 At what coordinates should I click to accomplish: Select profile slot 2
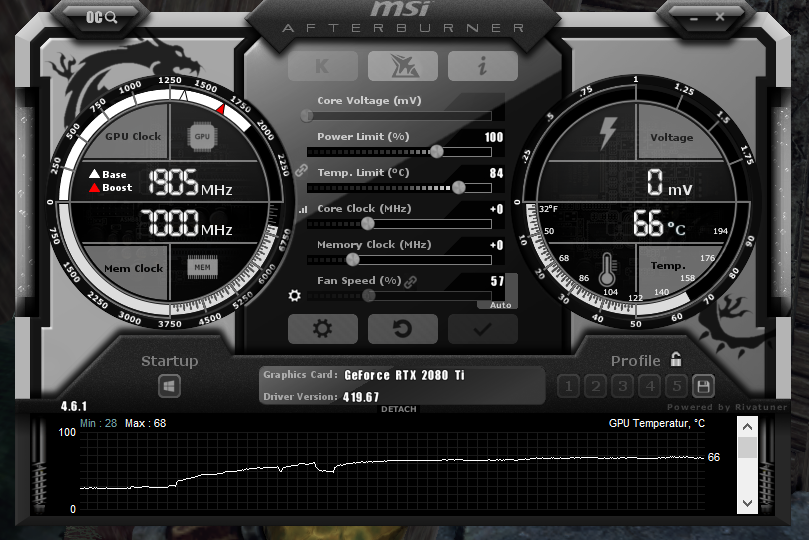pyautogui.click(x=595, y=386)
